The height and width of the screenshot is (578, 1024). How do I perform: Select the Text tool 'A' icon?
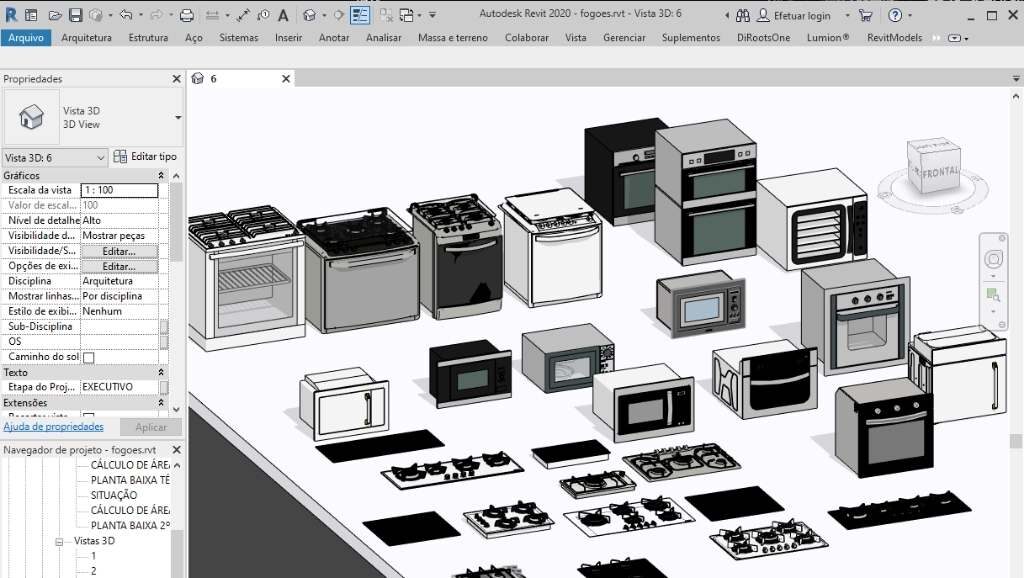[283, 15]
